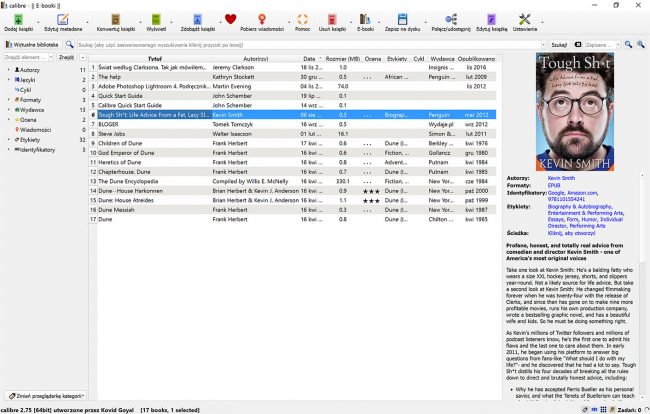Screen dimensions: 650x414
Task: Select Ocena in the tag browser
Action: (x=28, y=120)
